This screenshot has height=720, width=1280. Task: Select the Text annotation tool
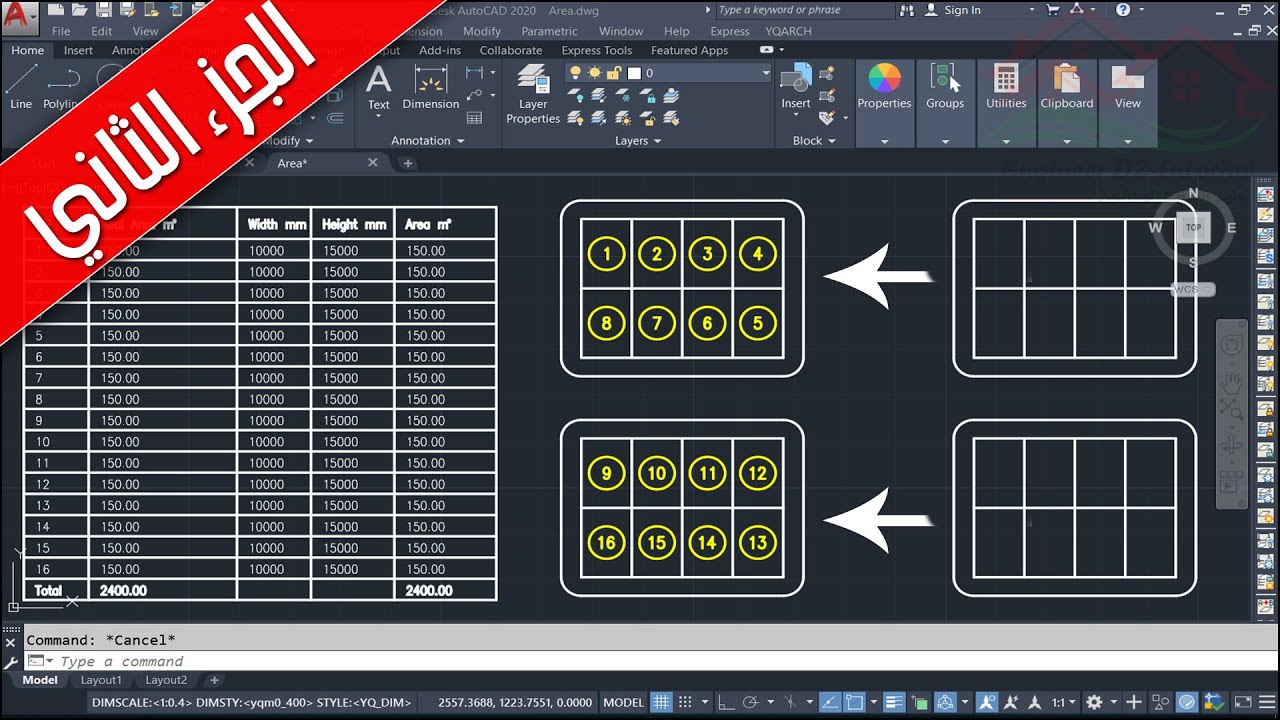click(379, 88)
